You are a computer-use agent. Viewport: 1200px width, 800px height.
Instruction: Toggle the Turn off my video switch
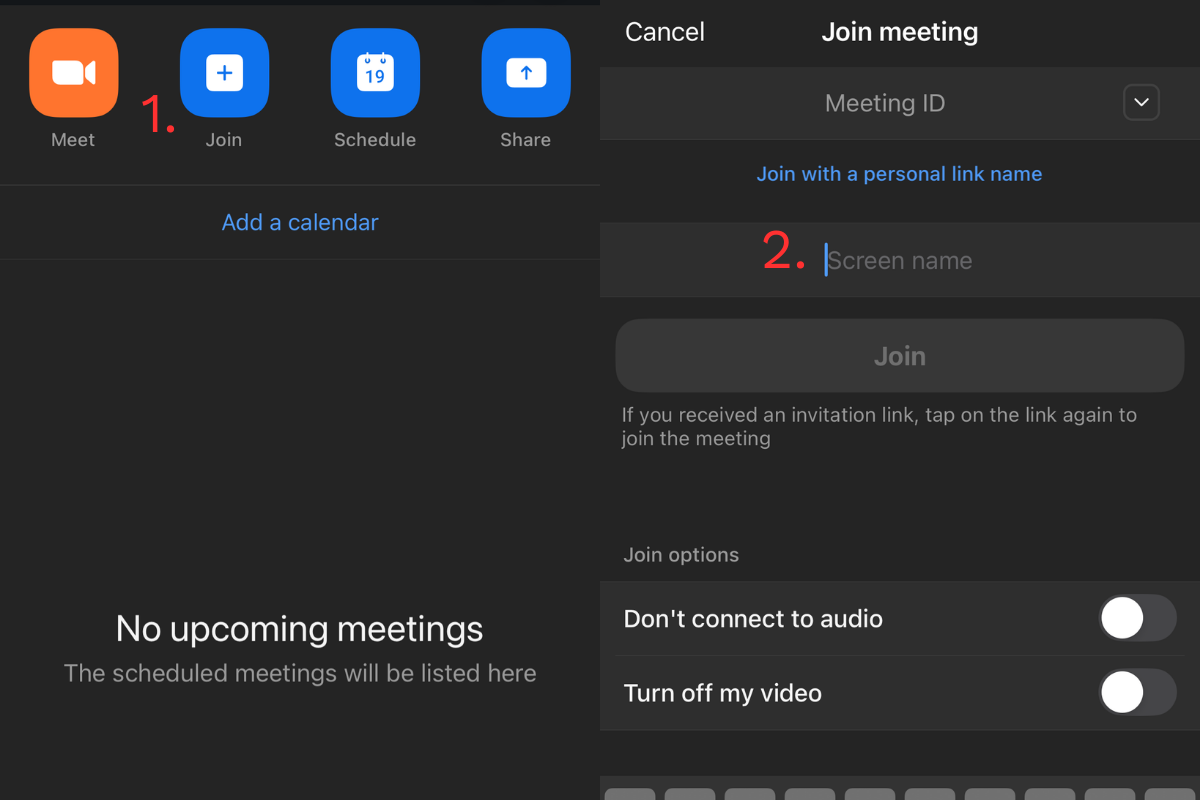1137,692
